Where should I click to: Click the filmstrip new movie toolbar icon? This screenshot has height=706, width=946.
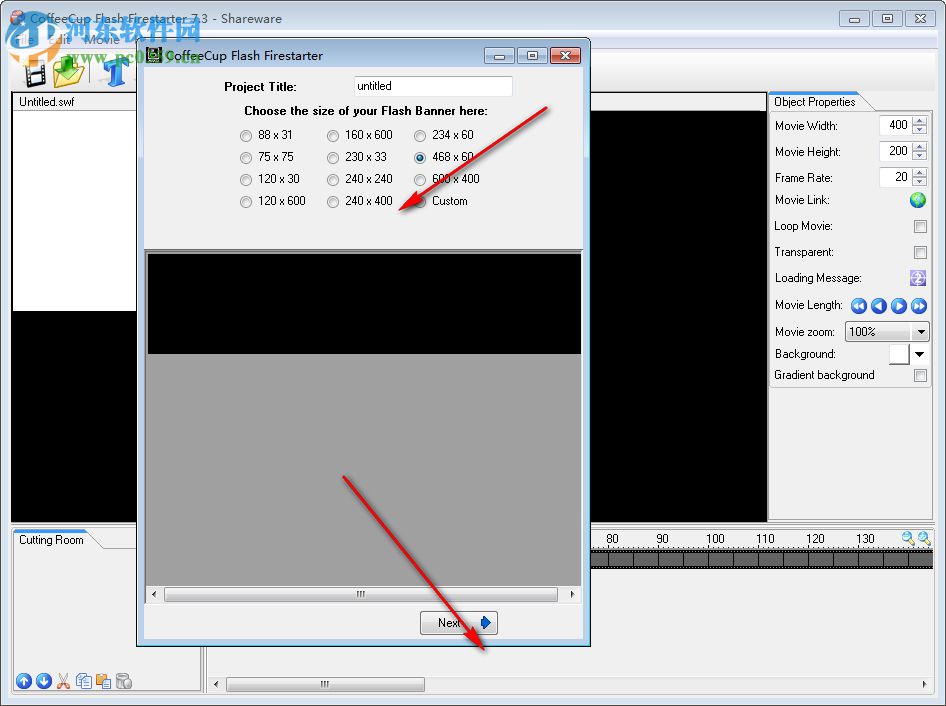[35, 75]
